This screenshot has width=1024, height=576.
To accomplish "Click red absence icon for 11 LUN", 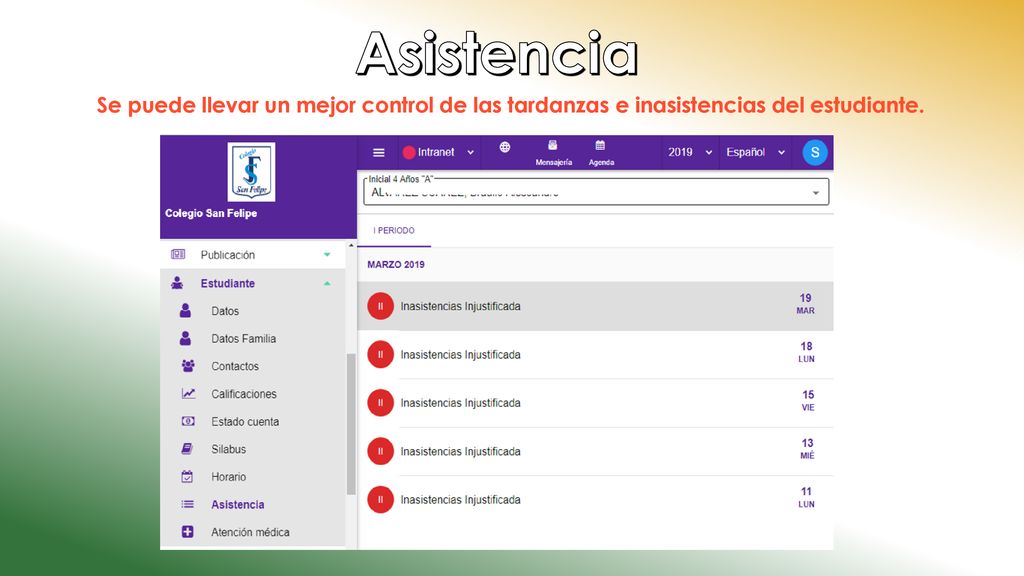I will (x=380, y=500).
